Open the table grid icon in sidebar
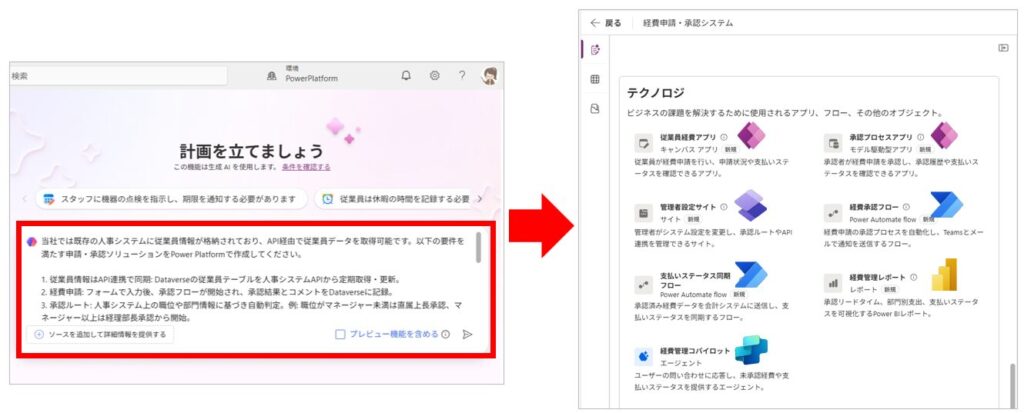This screenshot has width=1024, height=413. click(595, 80)
